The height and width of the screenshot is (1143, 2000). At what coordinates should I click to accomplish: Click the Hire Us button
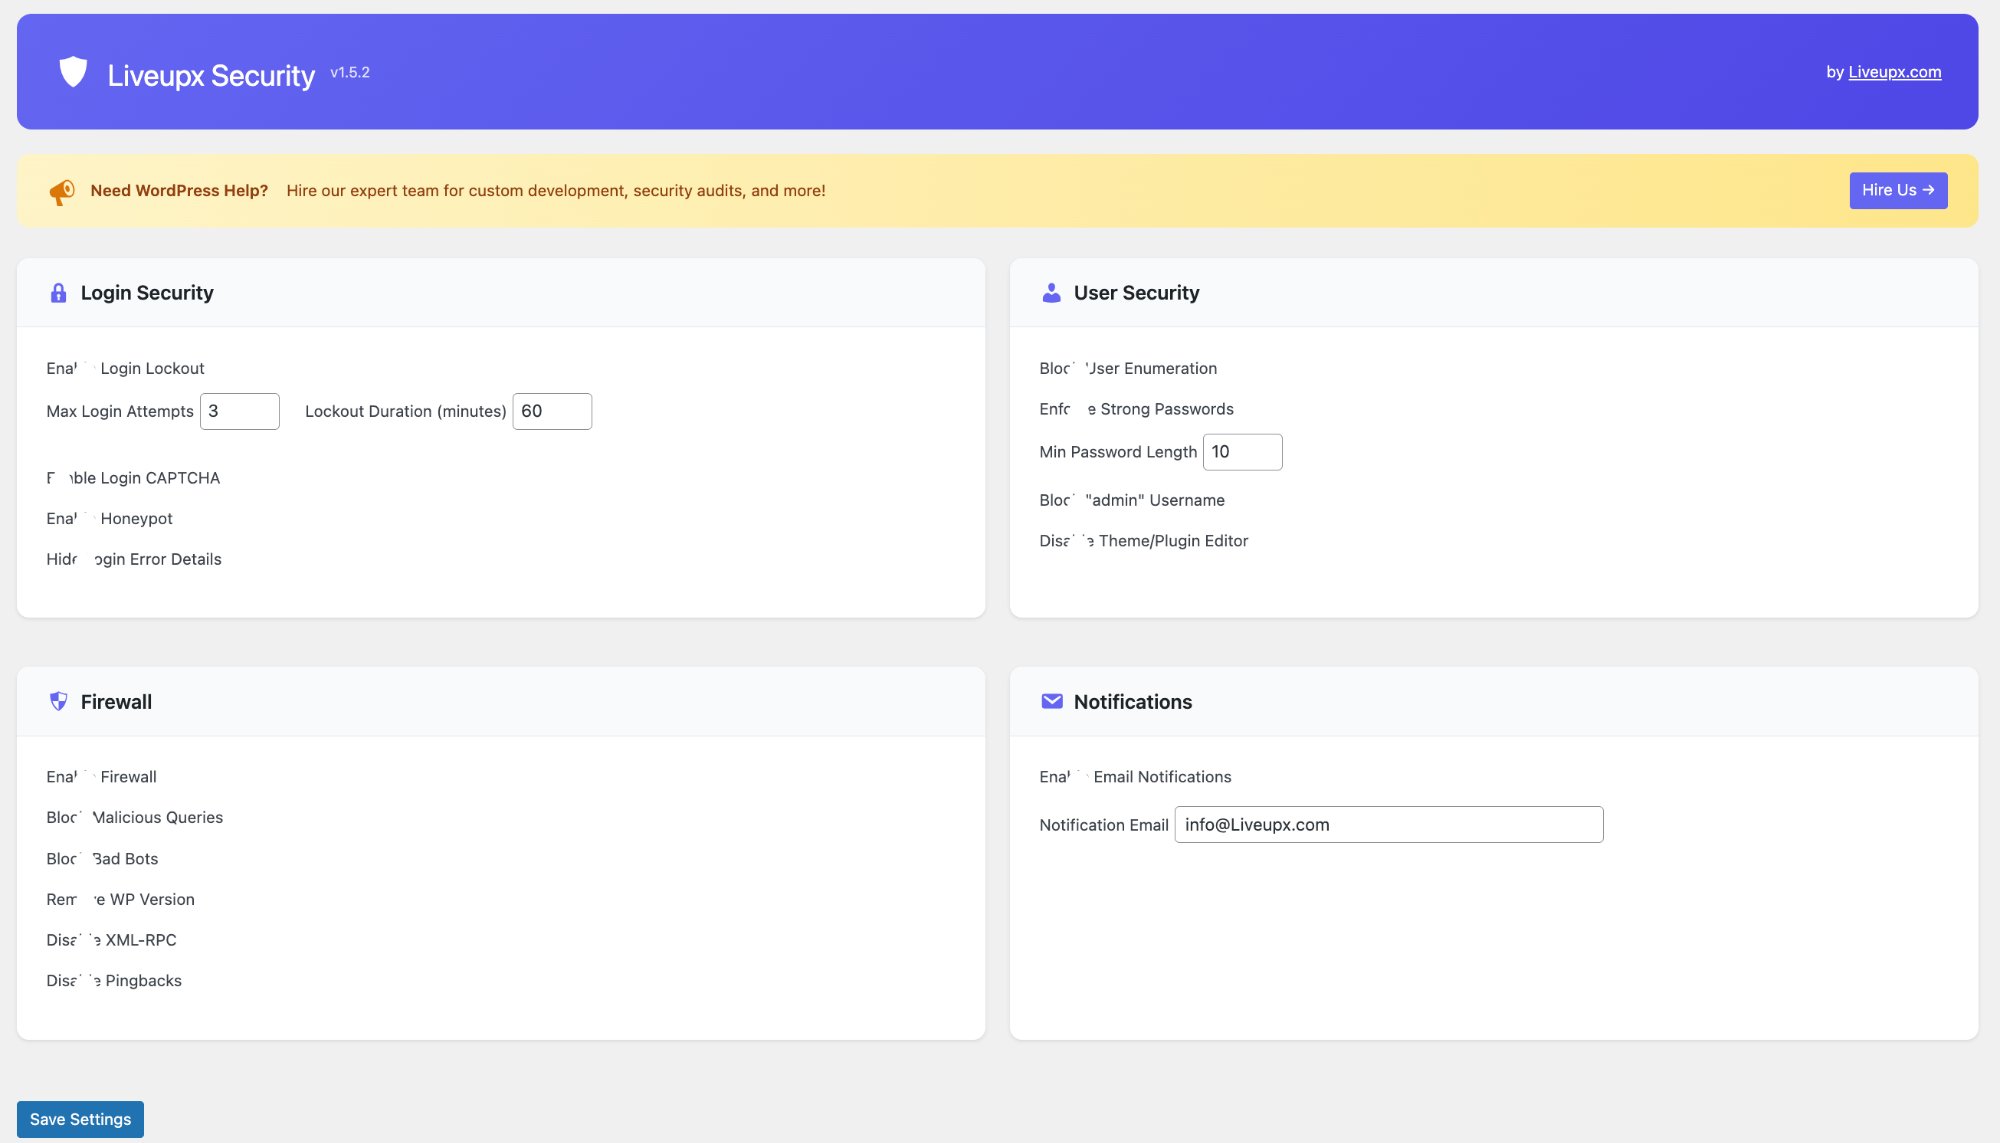click(x=1897, y=190)
